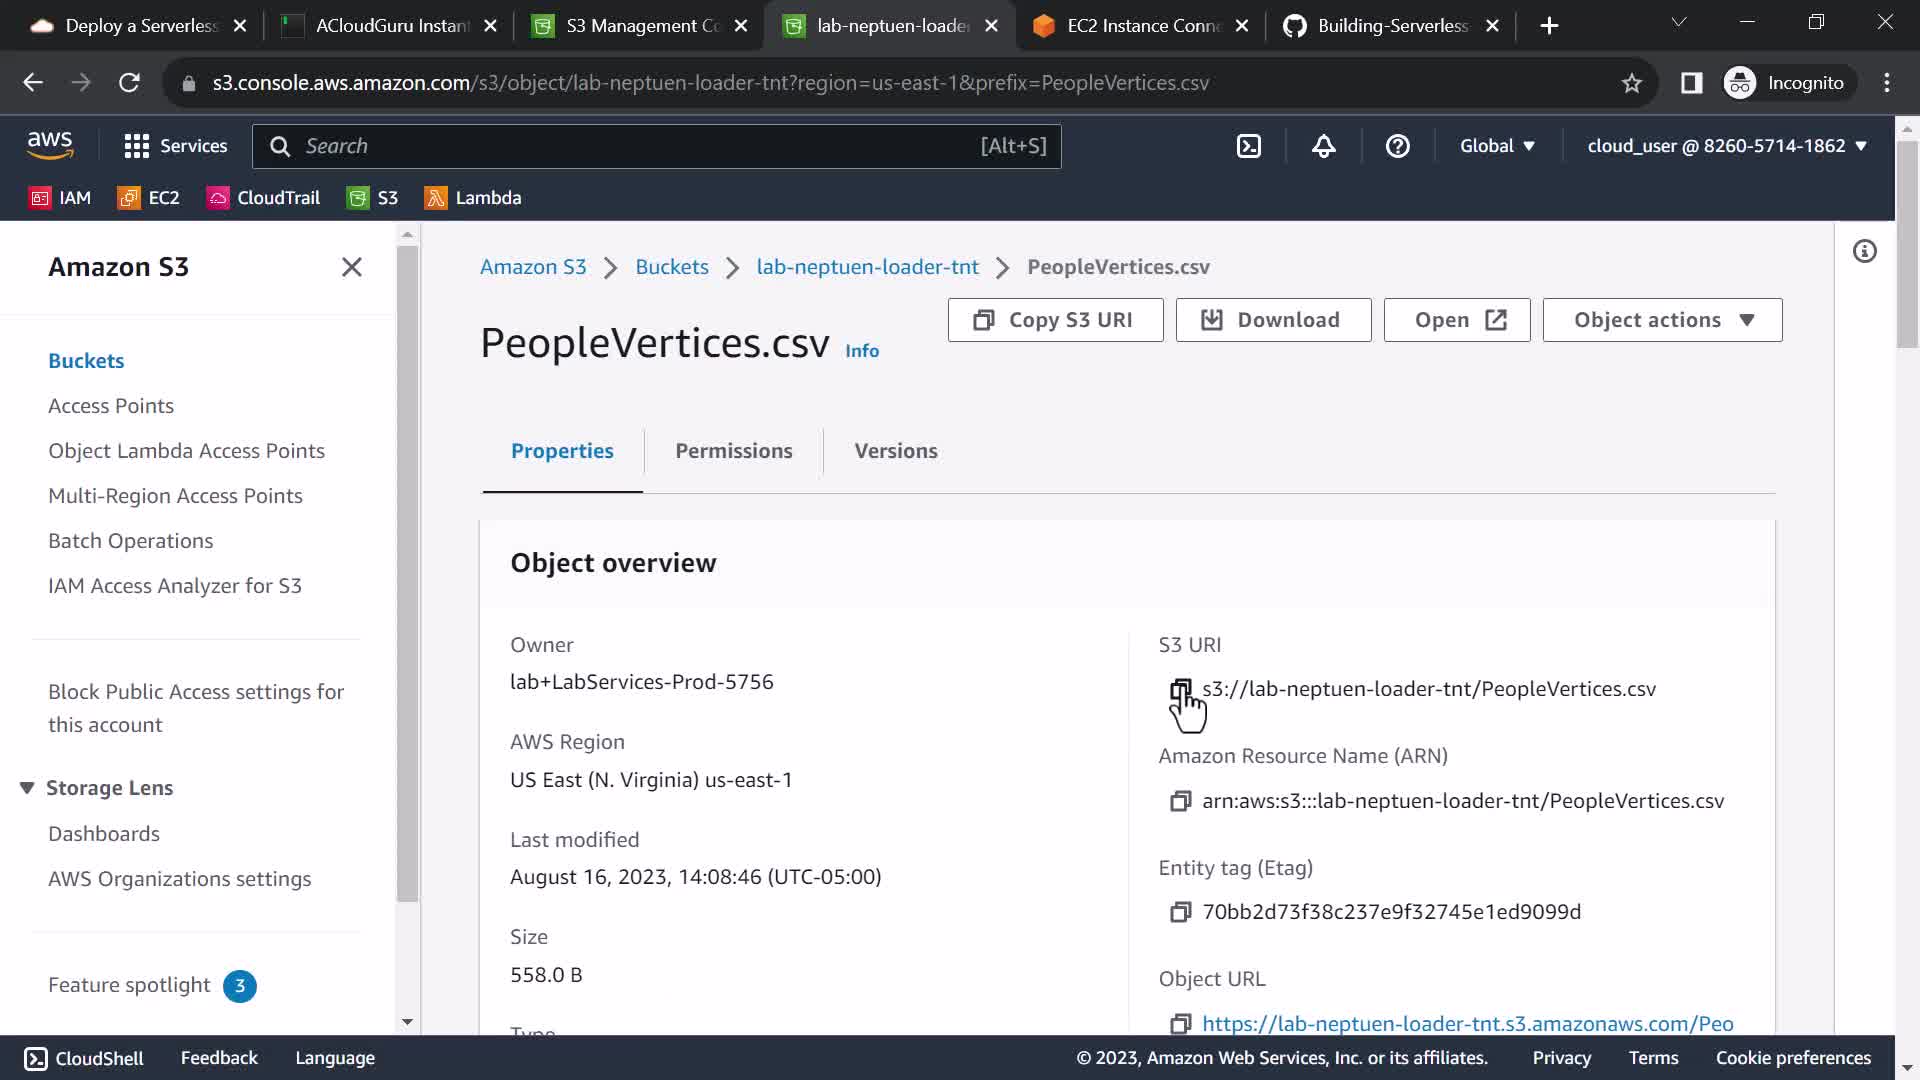
Task: Bookmark this page with star icon
Action: click(1631, 83)
